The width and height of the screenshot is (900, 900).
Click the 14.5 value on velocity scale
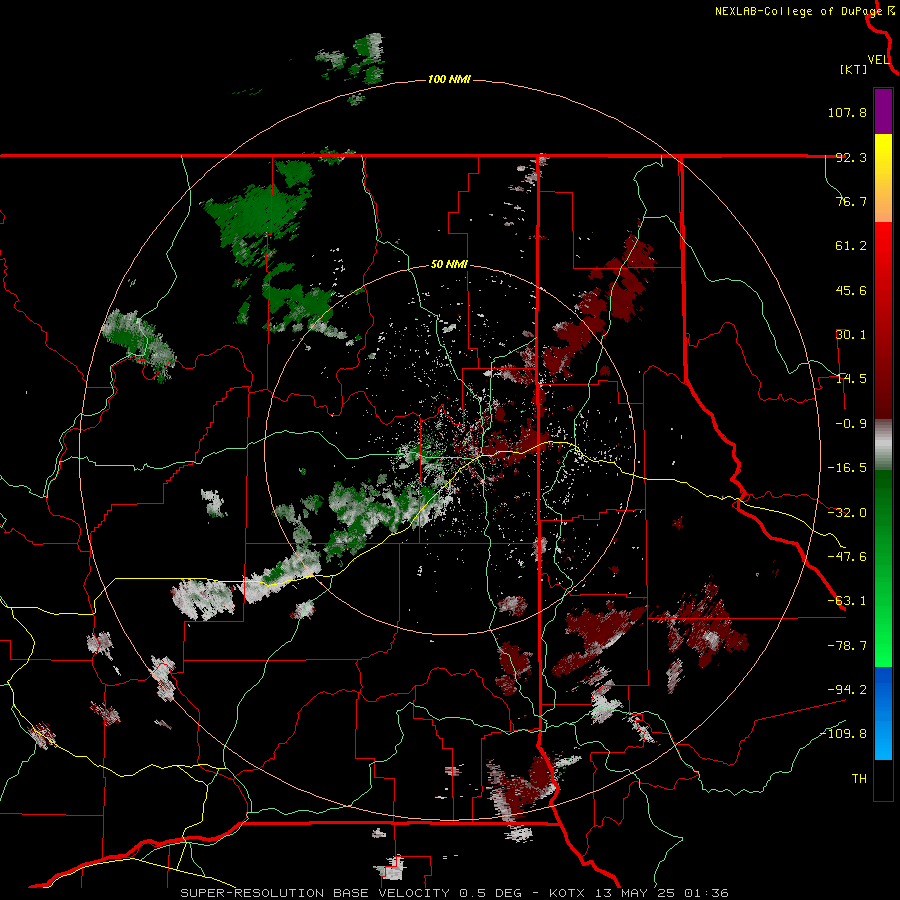click(x=851, y=379)
